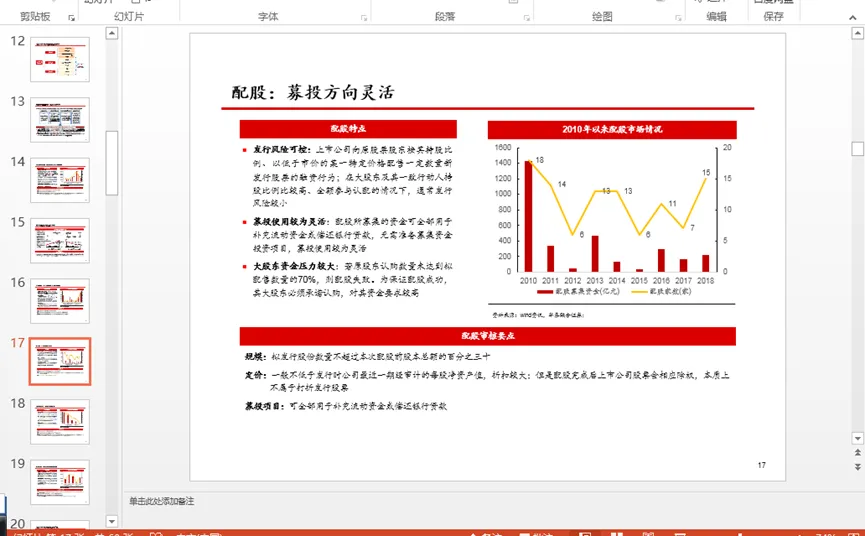Select slide 13 thumbnail
Viewport: 865px width, 536px height.
60,120
